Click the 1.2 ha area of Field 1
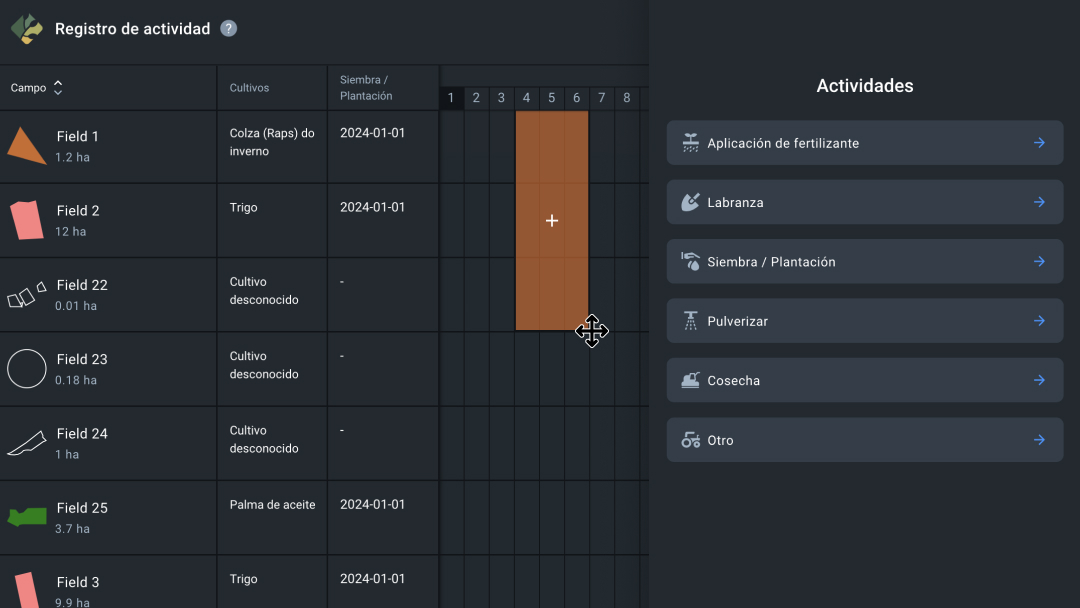The image size is (1080, 608). click(72, 157)
